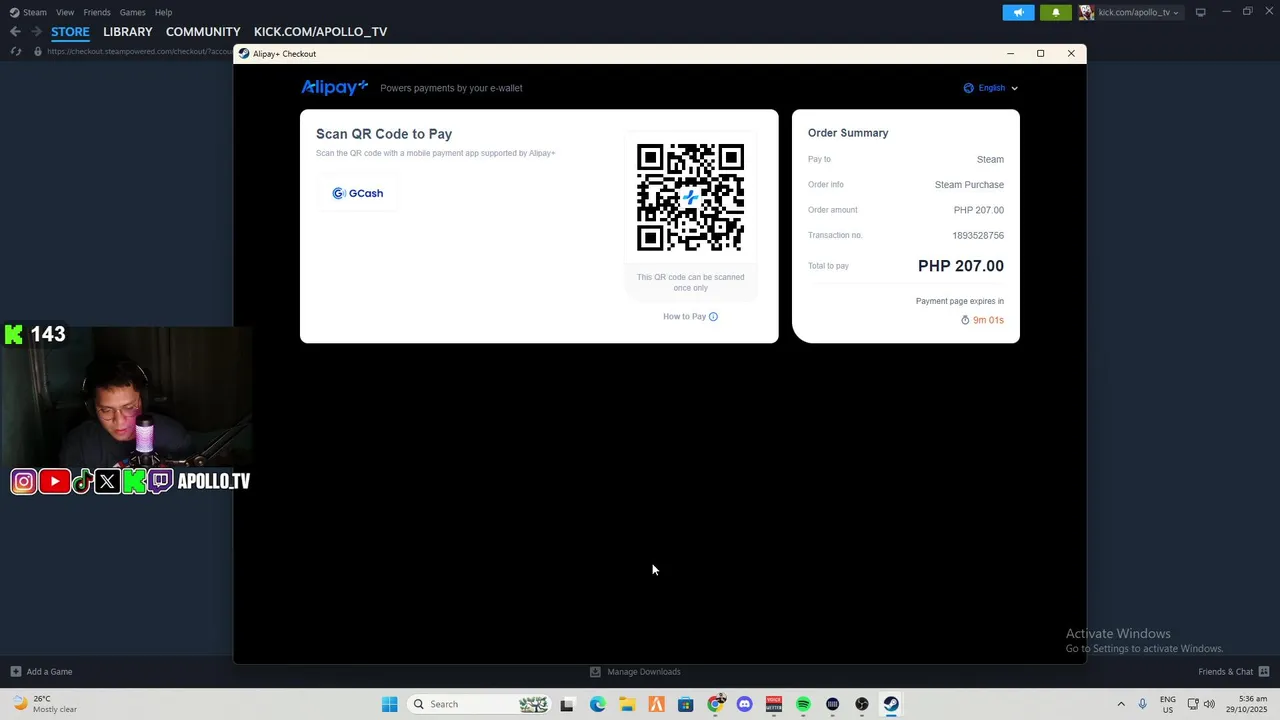Click Steam page reload icon

(x=15, y=51)
